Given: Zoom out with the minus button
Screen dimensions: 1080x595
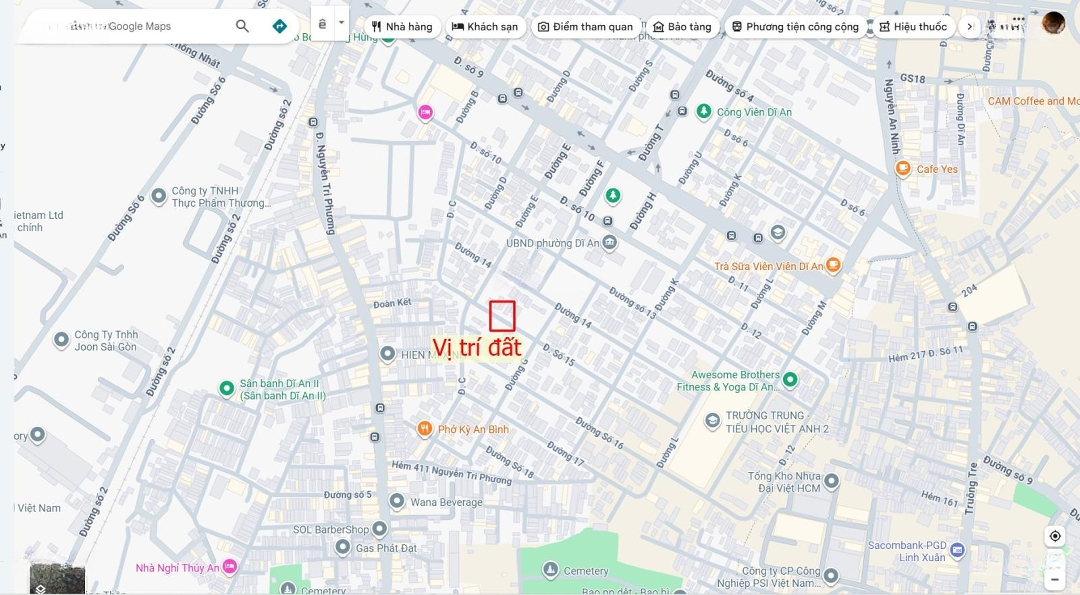Looking at the screenshot, I should pos(1055,580).
